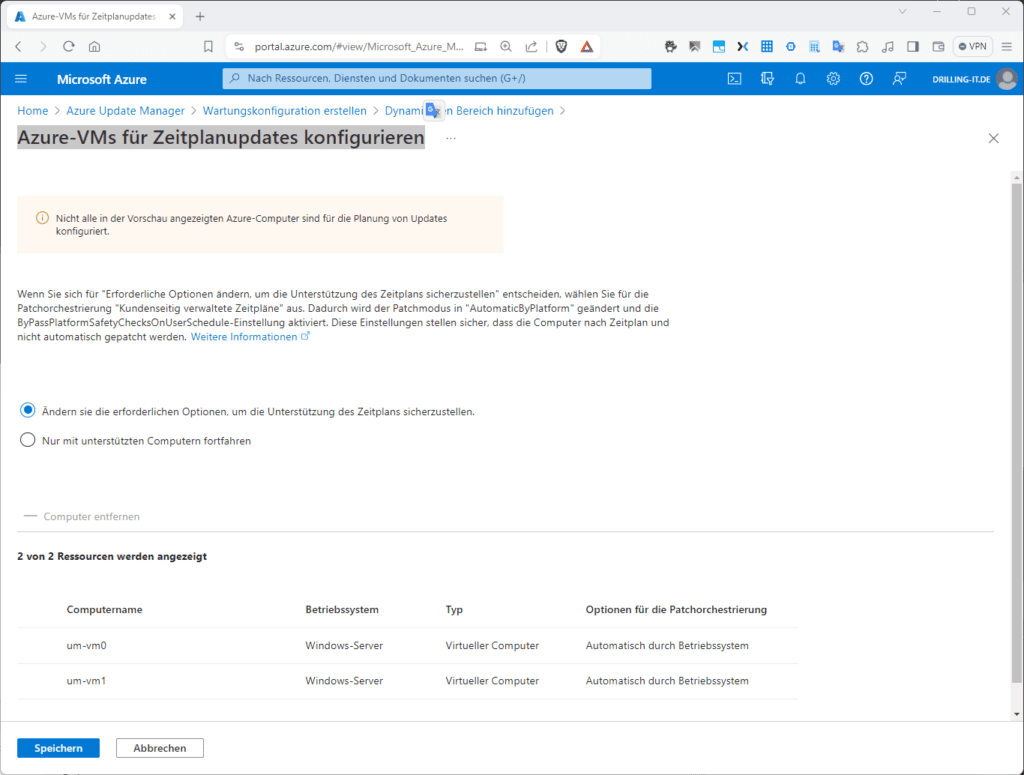Screen dimensions: 1024x775
Task: Click the info icon in the warning banner
Action: click(42, 218)
